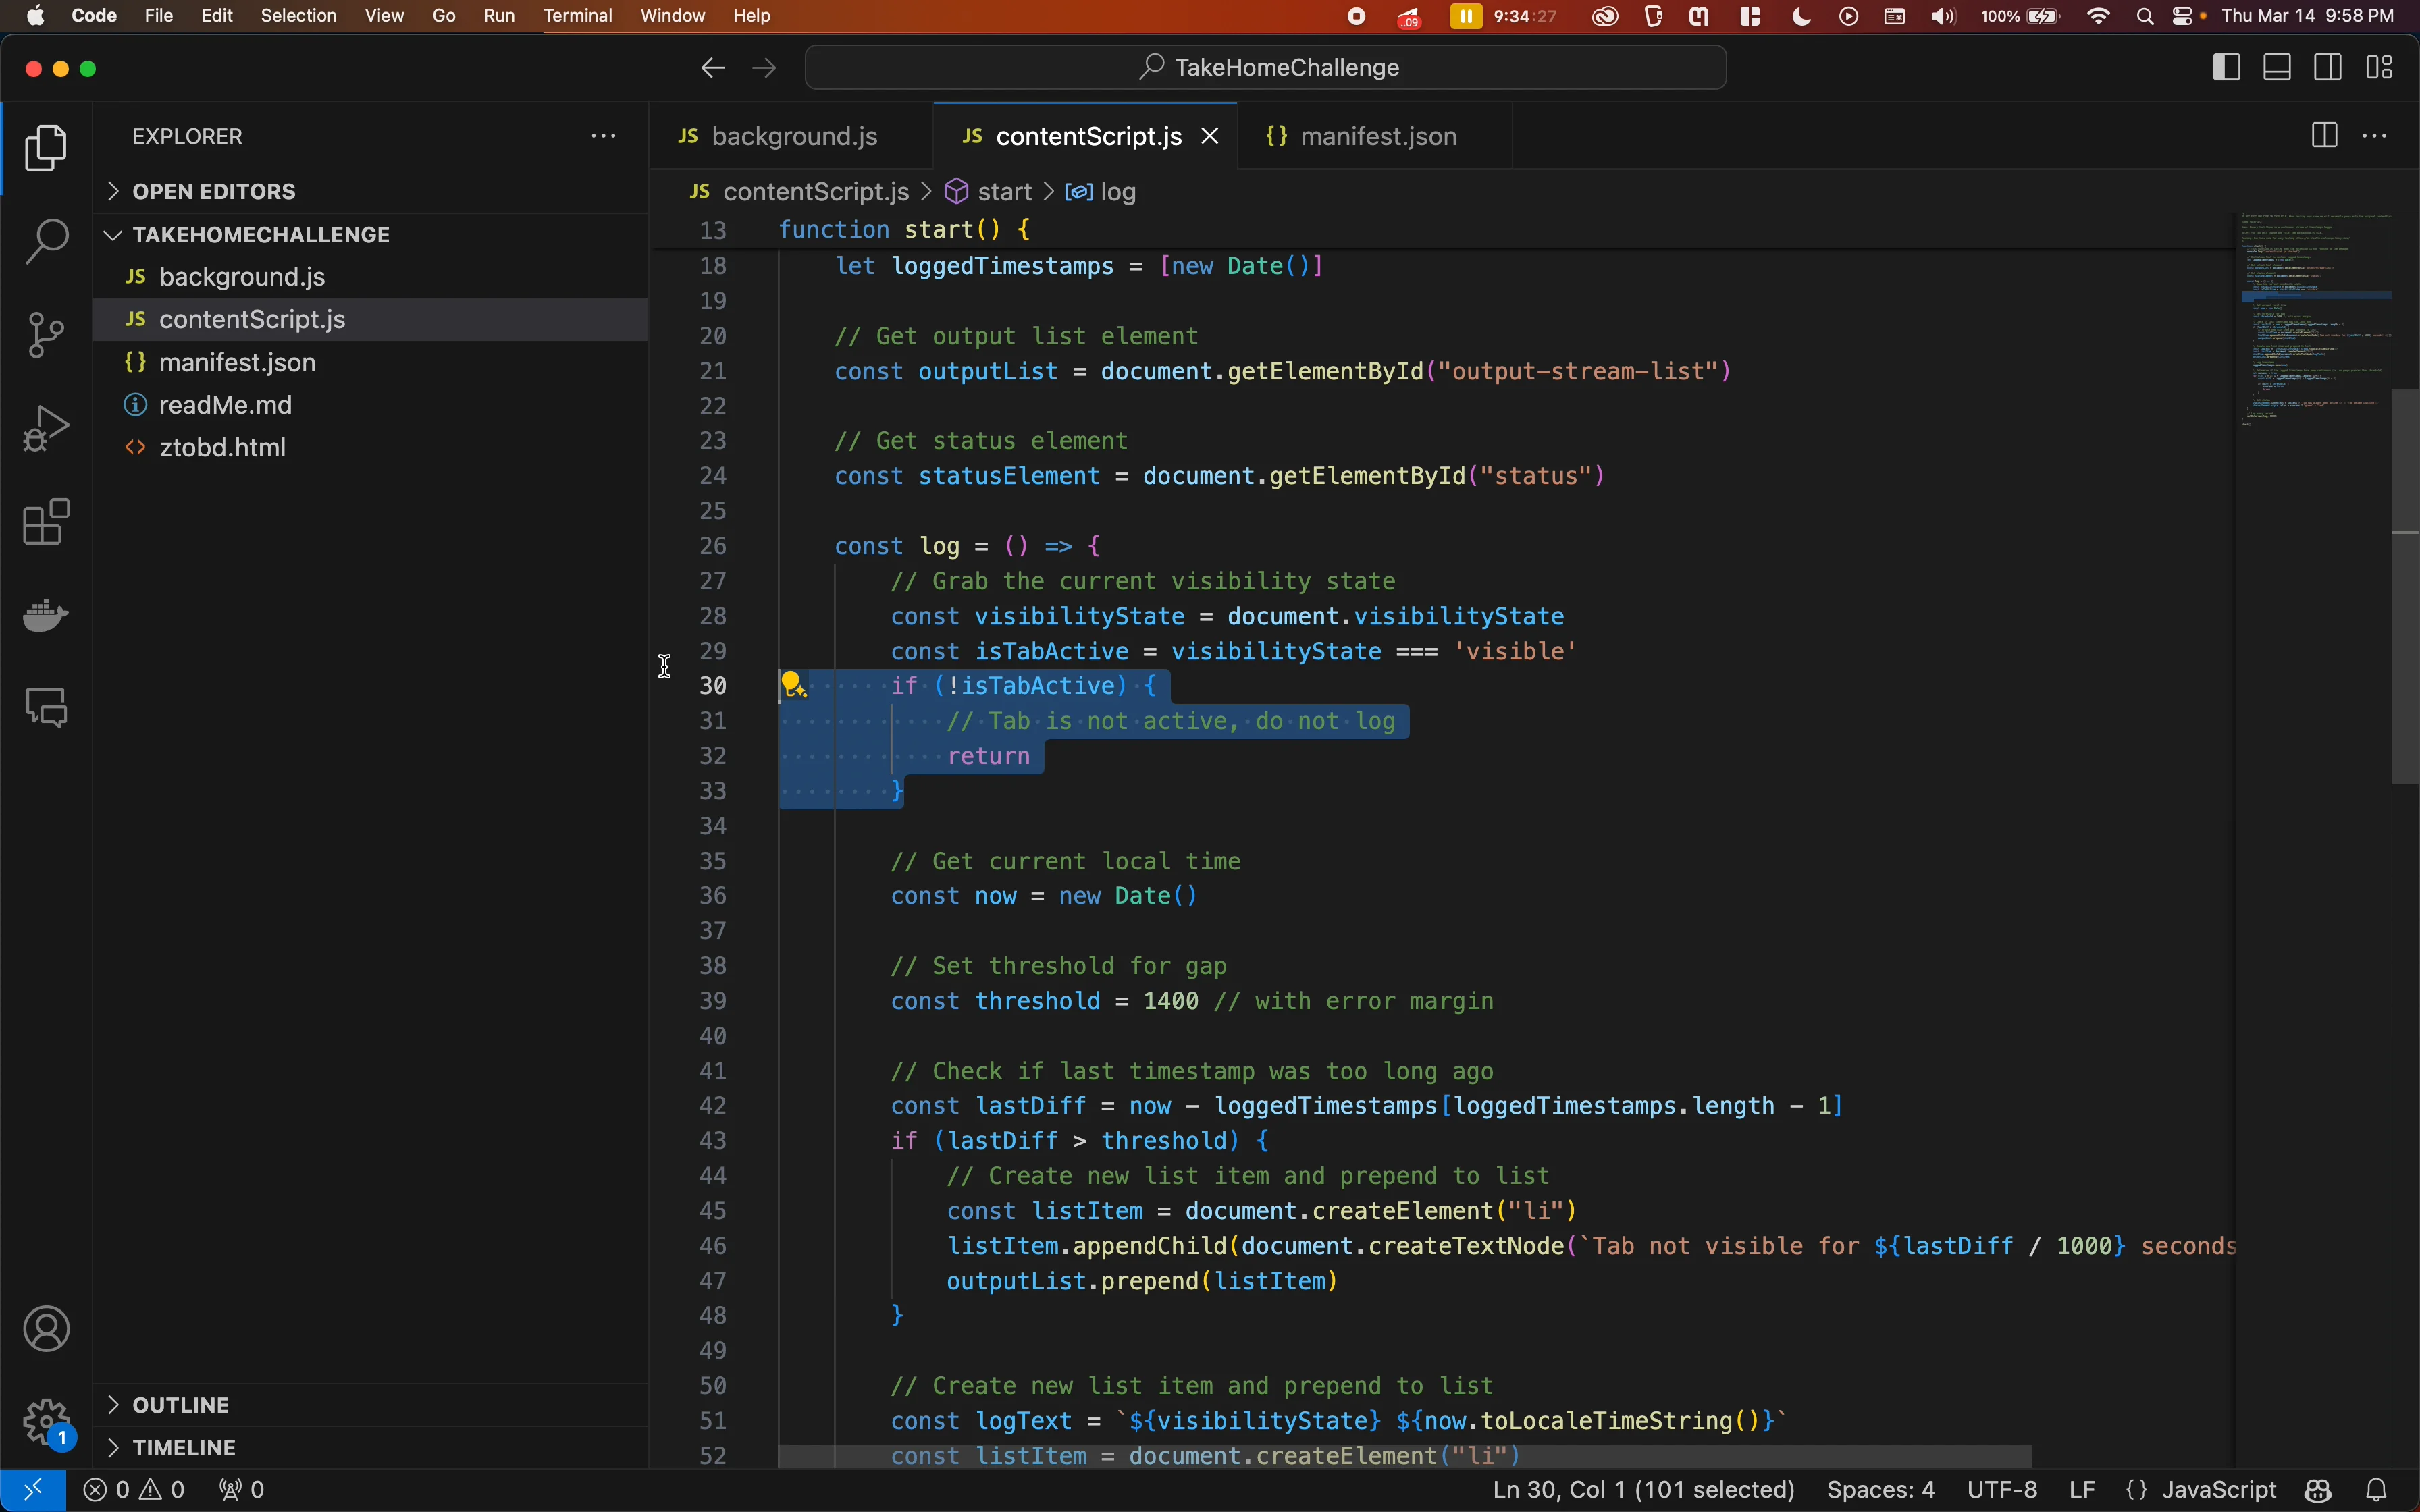
Task: Open the start symbol breadcrumb
Action: point(989,191)
